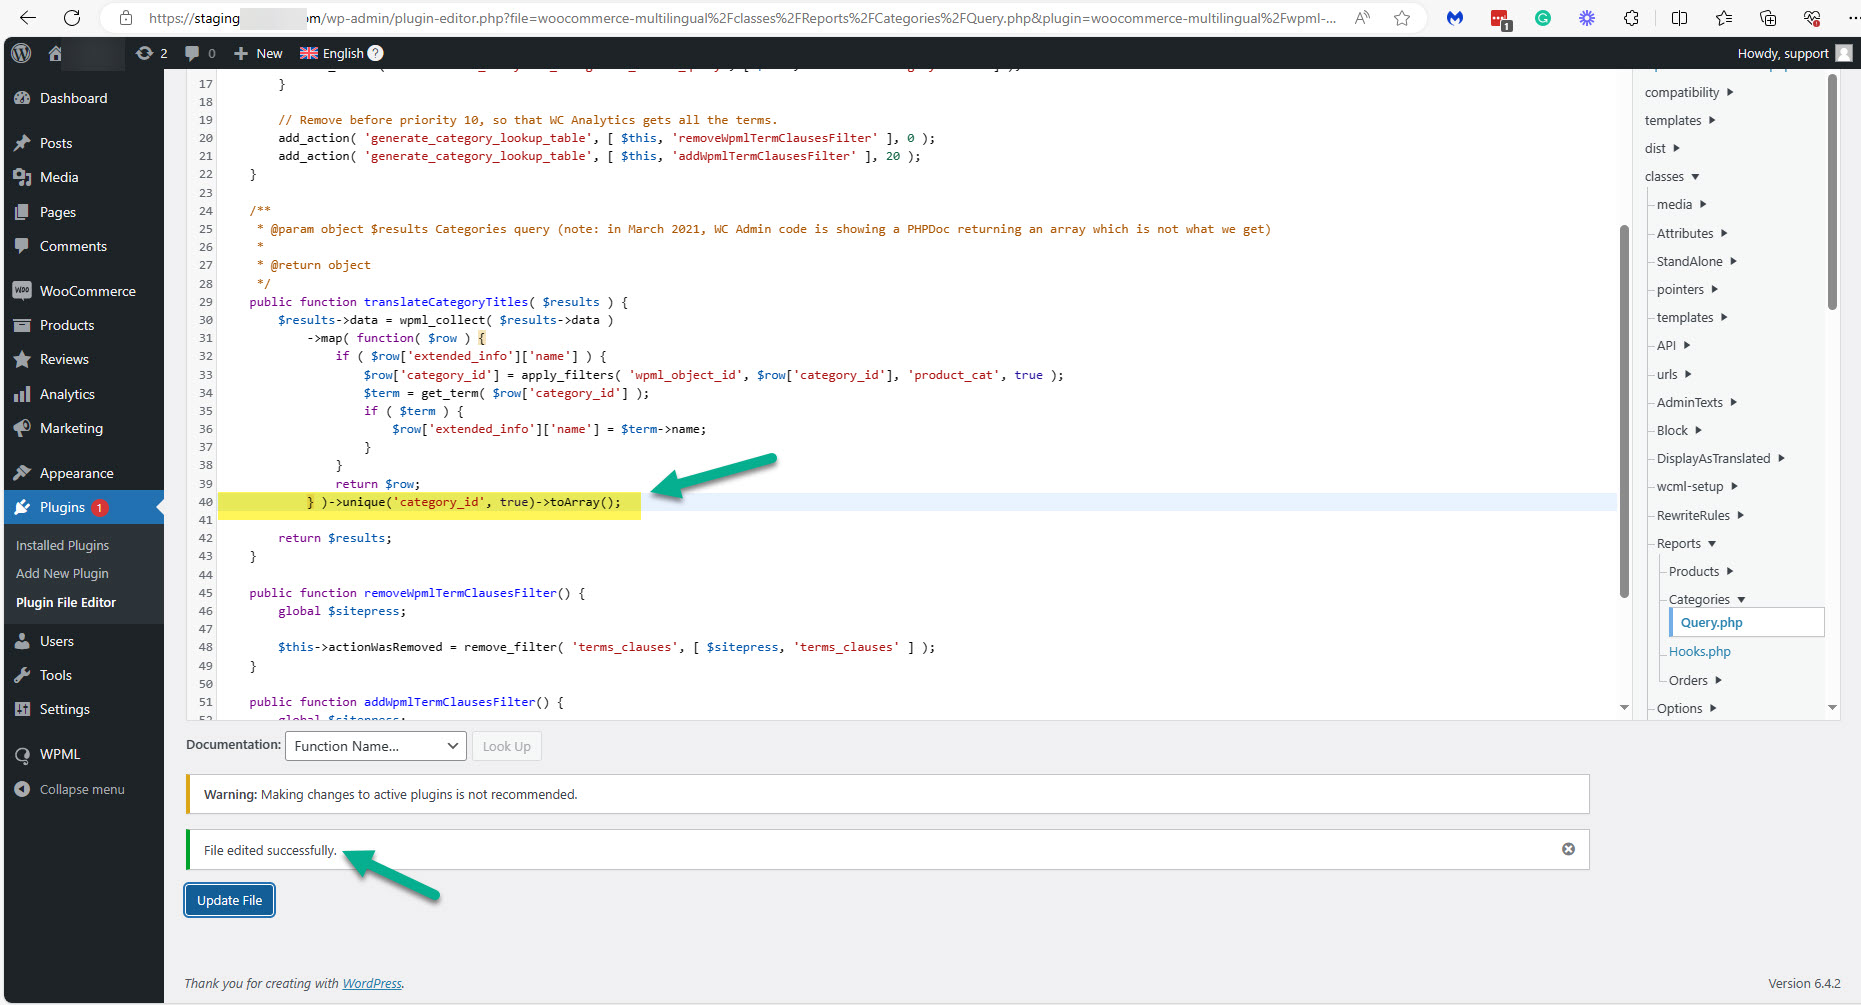Click the browser back arrow
Image resolution: width=1861 pixels, height=1005 pixels.
coord(28,18)
